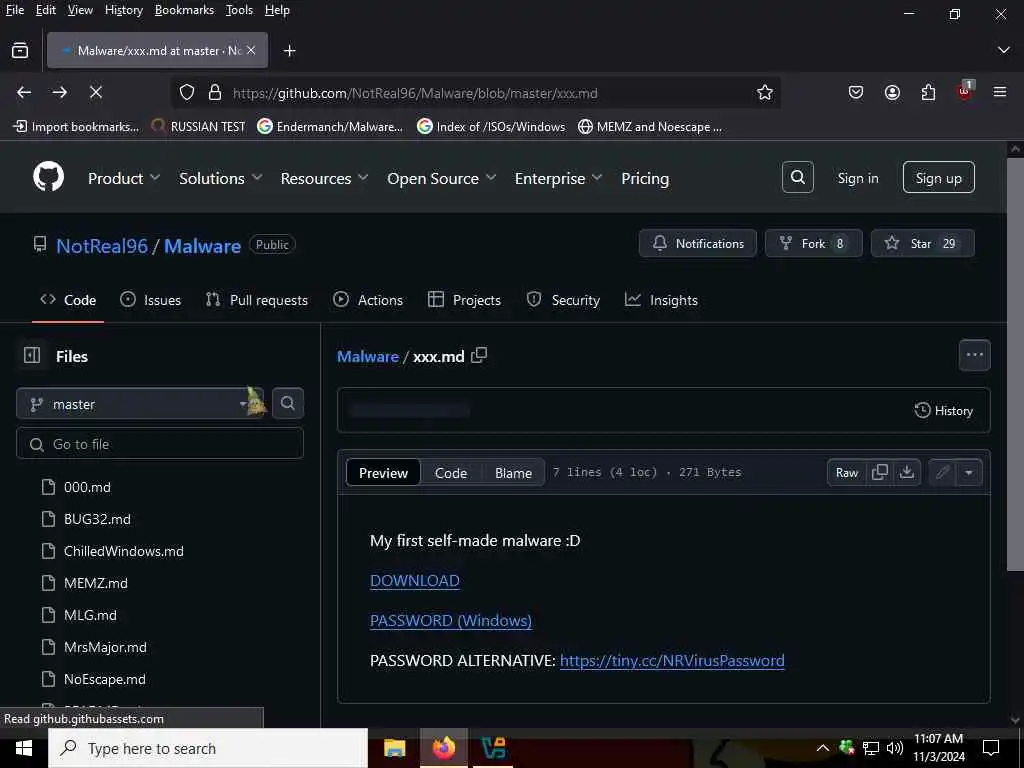This screenshot has width=1024, height=768.
Task: Switch to the Issues tab
Action: coord(151,300)
